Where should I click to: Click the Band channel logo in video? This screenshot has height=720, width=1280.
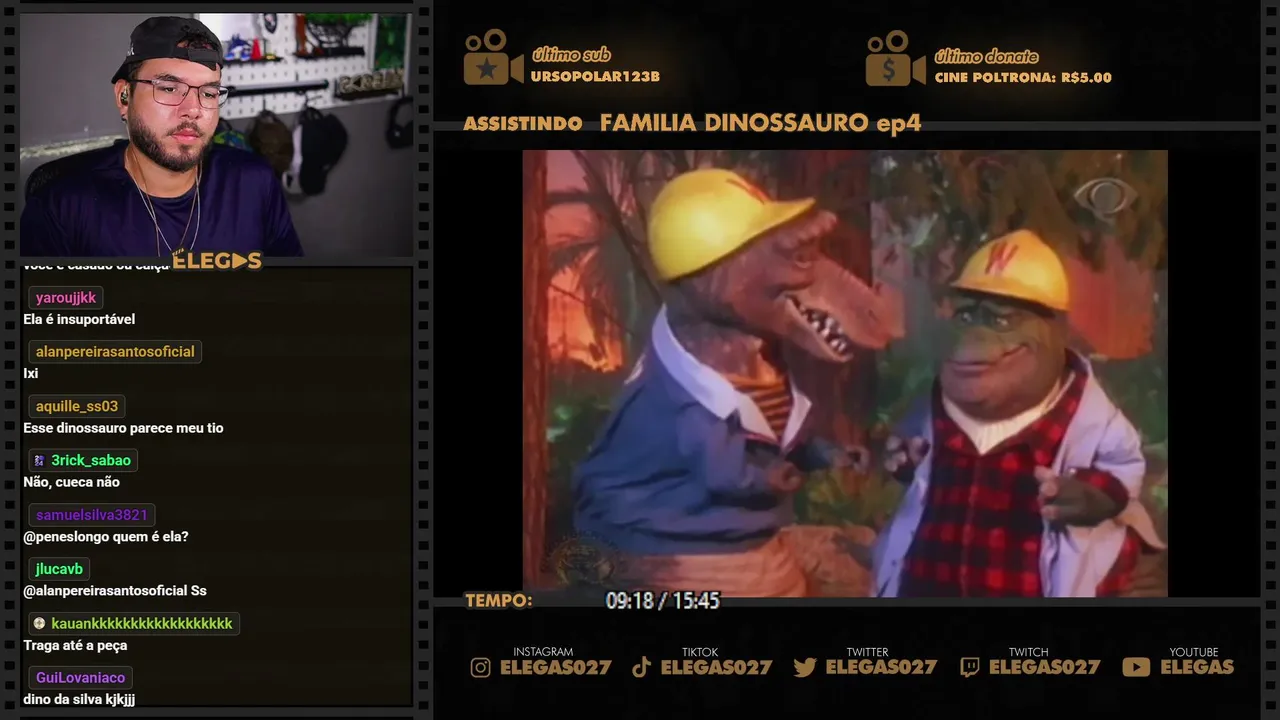pyautogui.click(x=1105, y=195)
